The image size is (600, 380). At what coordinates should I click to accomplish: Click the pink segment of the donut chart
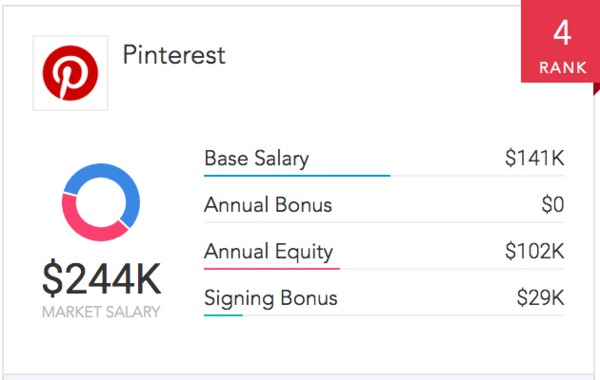tap(82, 225)
